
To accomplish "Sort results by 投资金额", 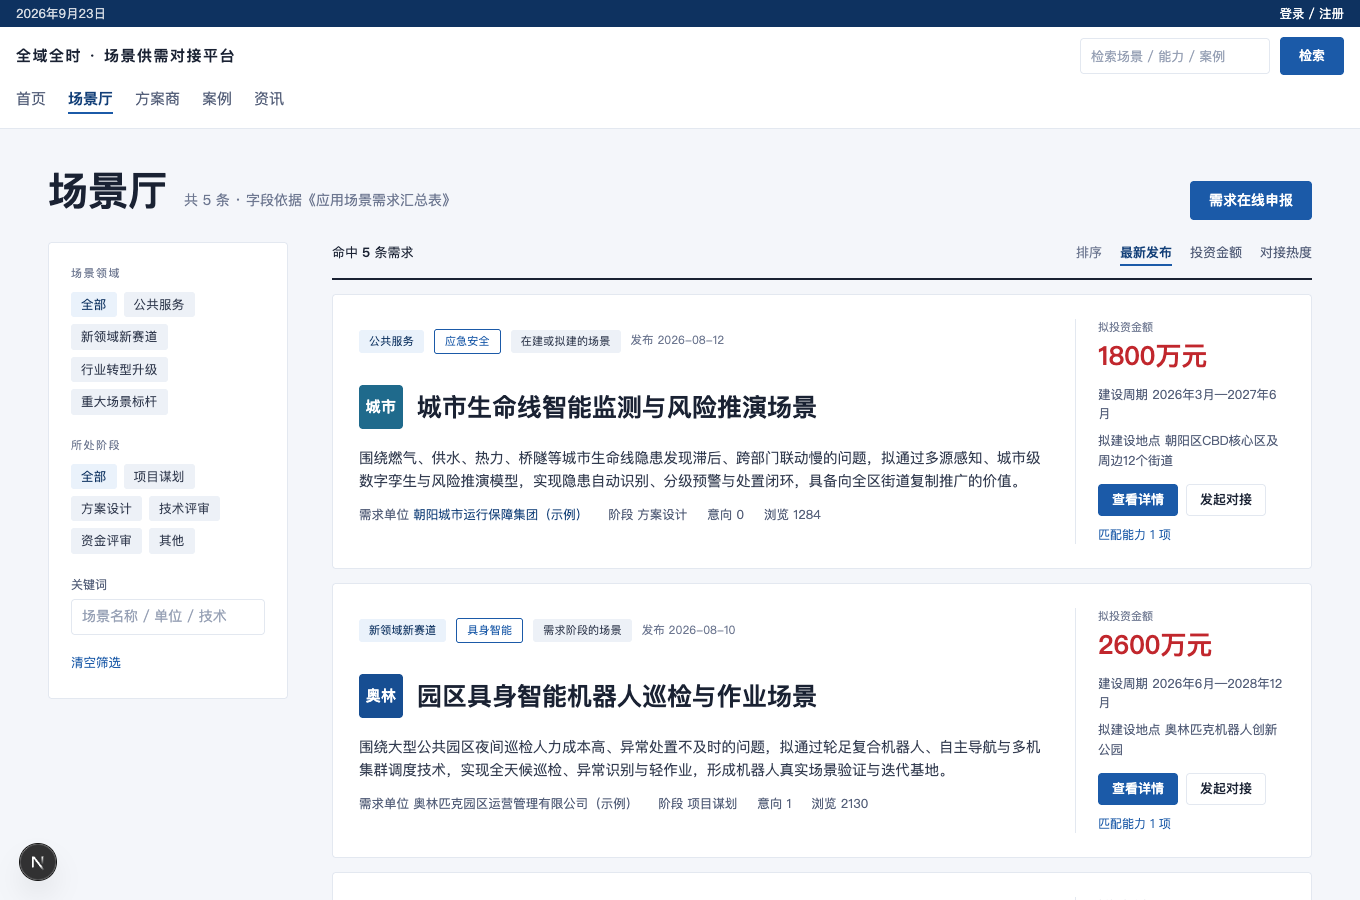I will coord(1216,253).
